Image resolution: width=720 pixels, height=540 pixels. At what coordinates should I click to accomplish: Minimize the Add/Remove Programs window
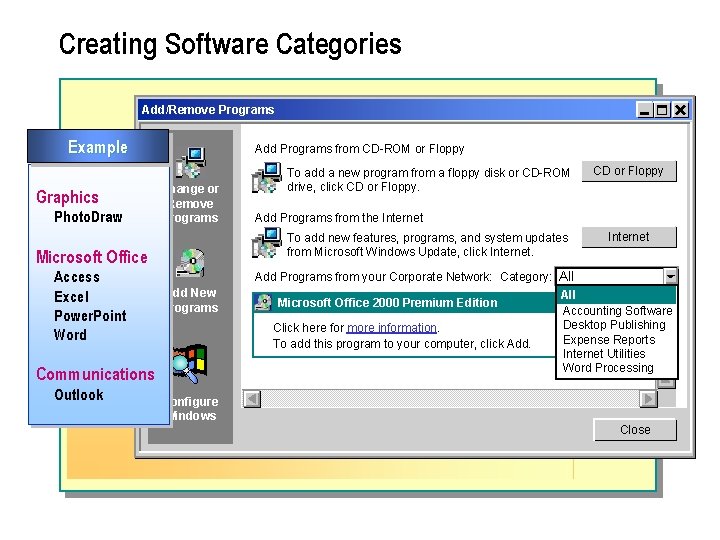pyautogui.click(x=645, y=110)
